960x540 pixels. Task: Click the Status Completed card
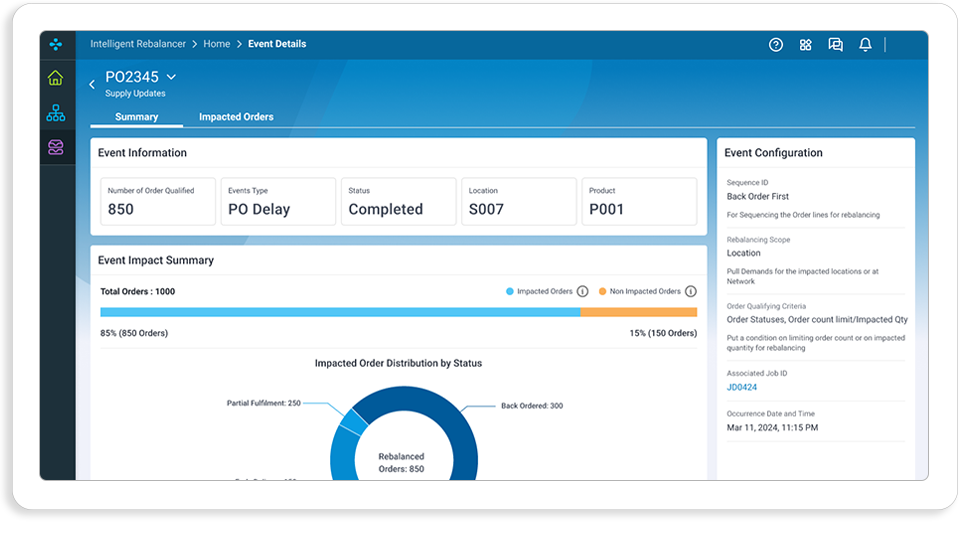point(399,201)
